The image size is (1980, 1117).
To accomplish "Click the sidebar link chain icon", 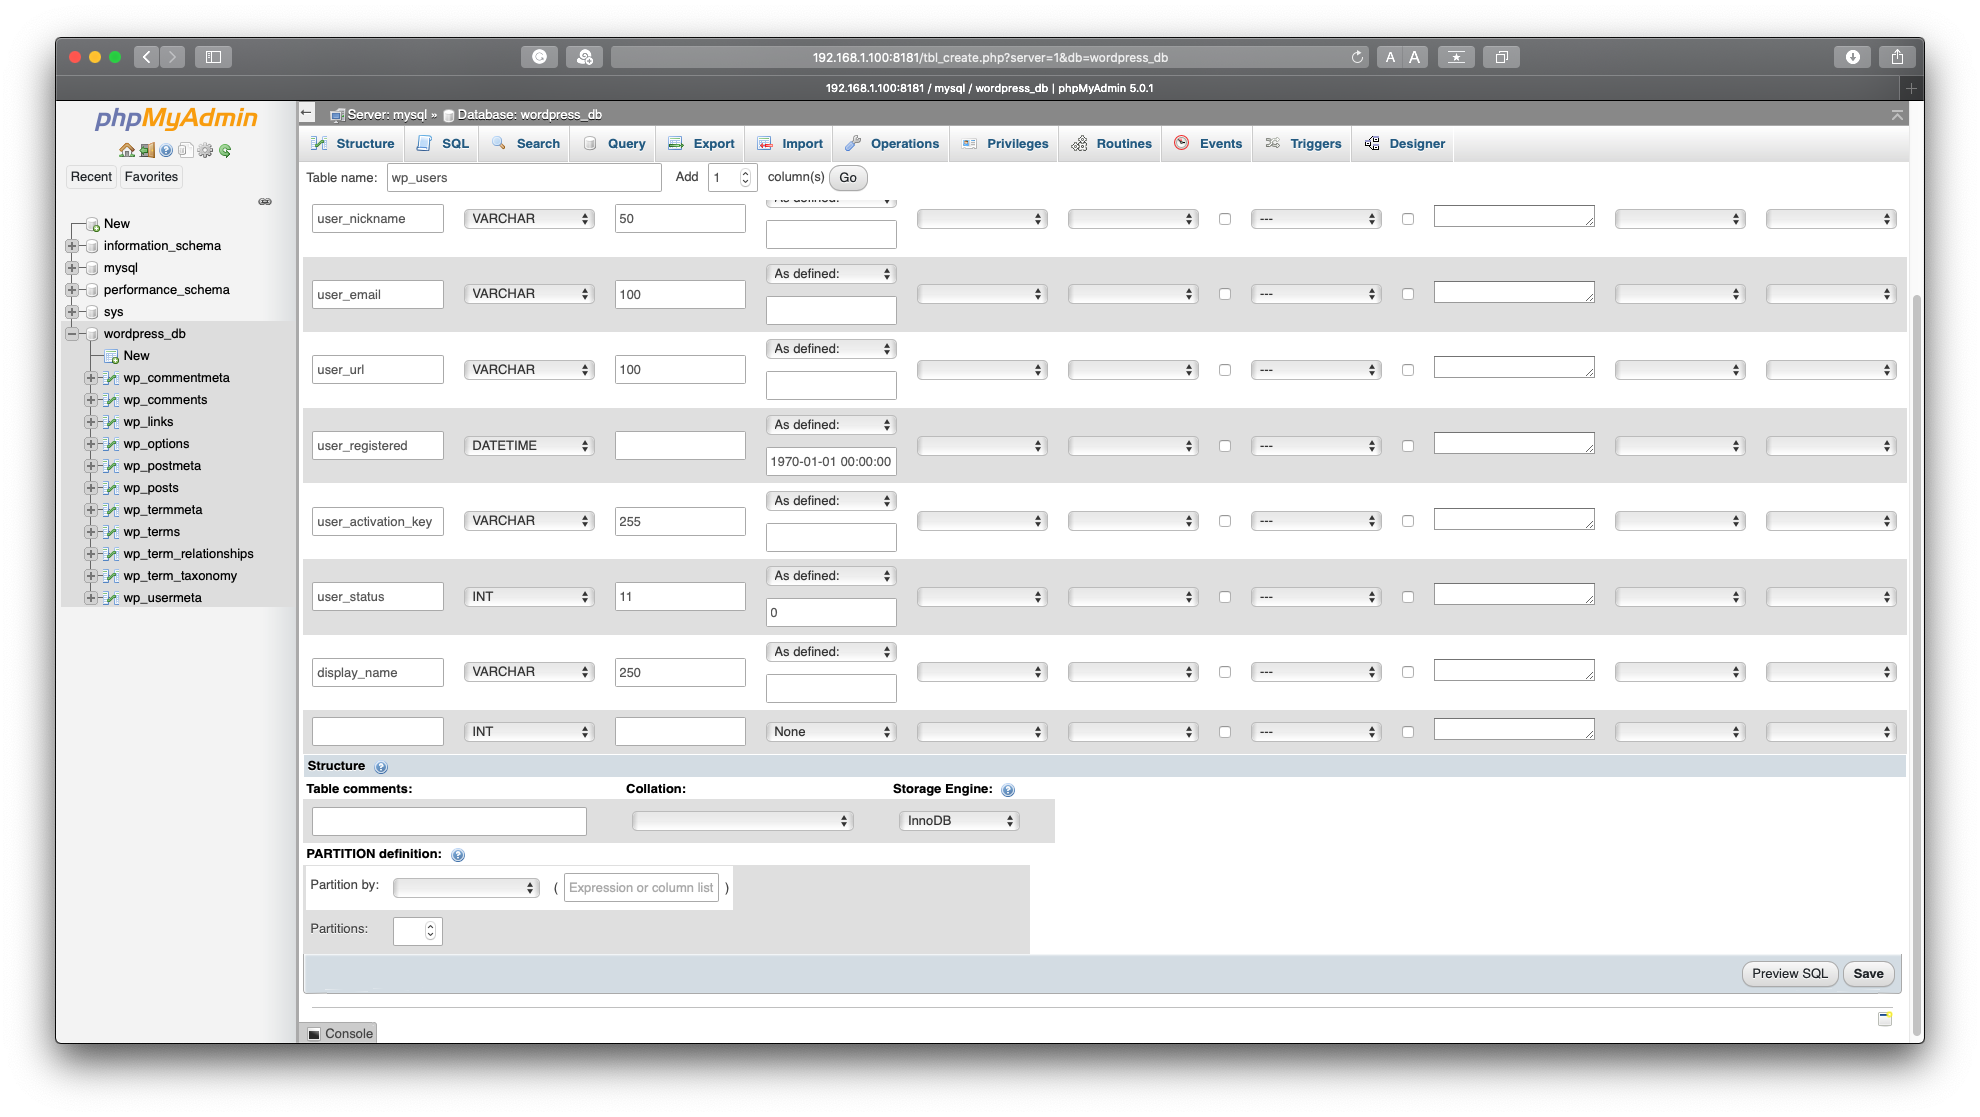I will [265, 202].
